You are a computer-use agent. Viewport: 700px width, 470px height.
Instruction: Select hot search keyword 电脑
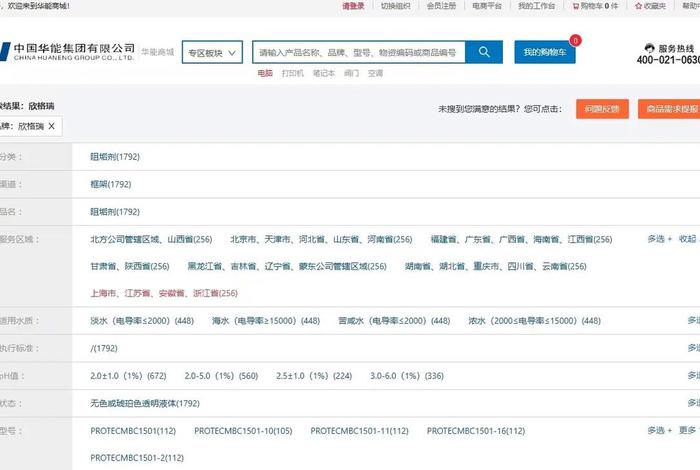(x=265, y=73)
